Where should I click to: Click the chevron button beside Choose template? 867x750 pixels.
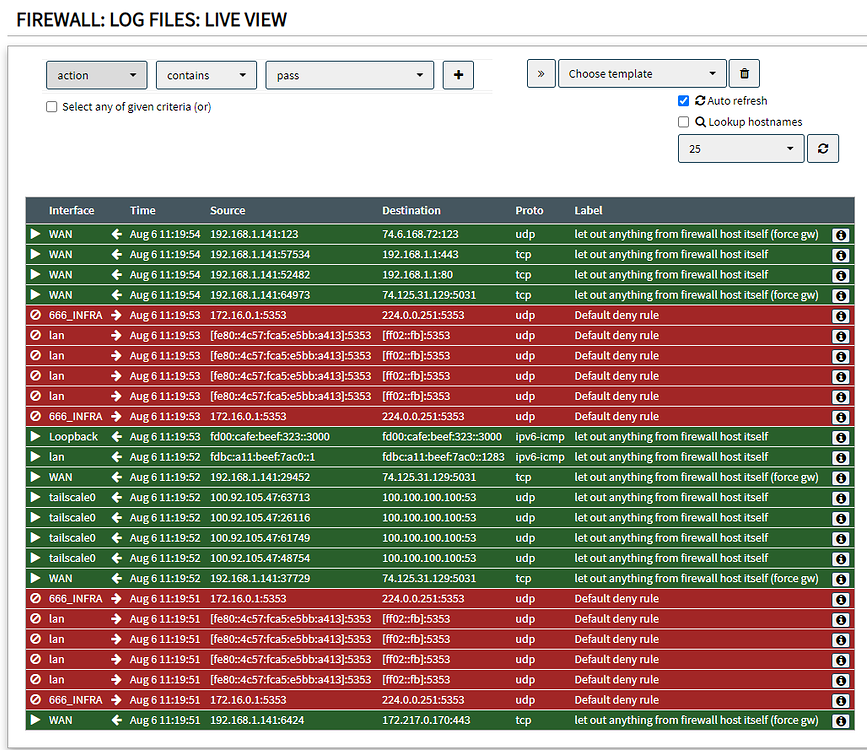tap(541, 73)
